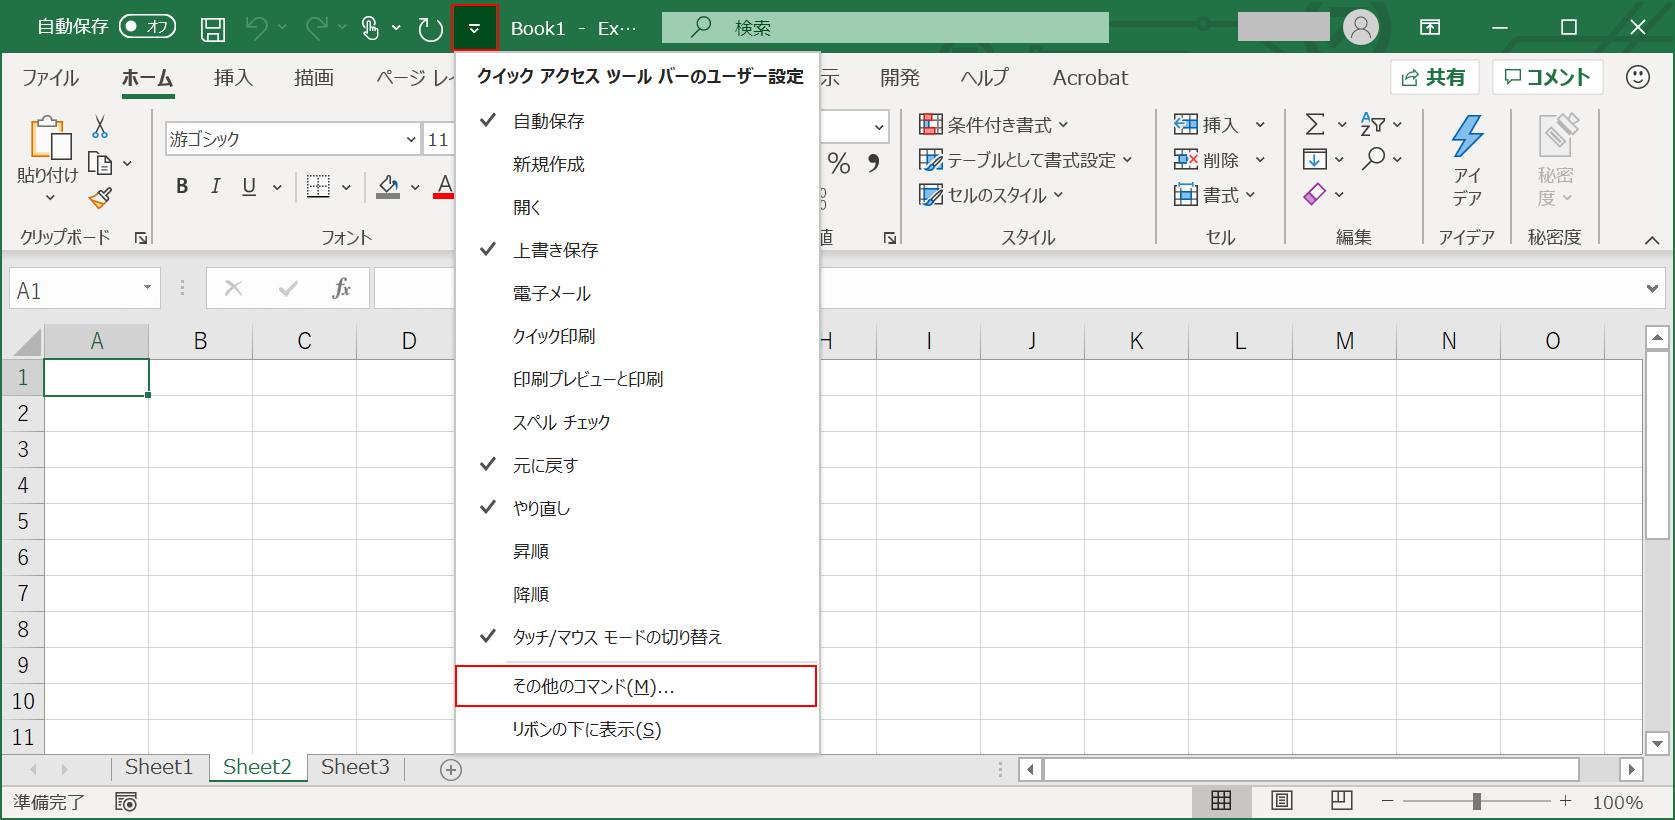Apply Italic formatting

pos(215,186)
